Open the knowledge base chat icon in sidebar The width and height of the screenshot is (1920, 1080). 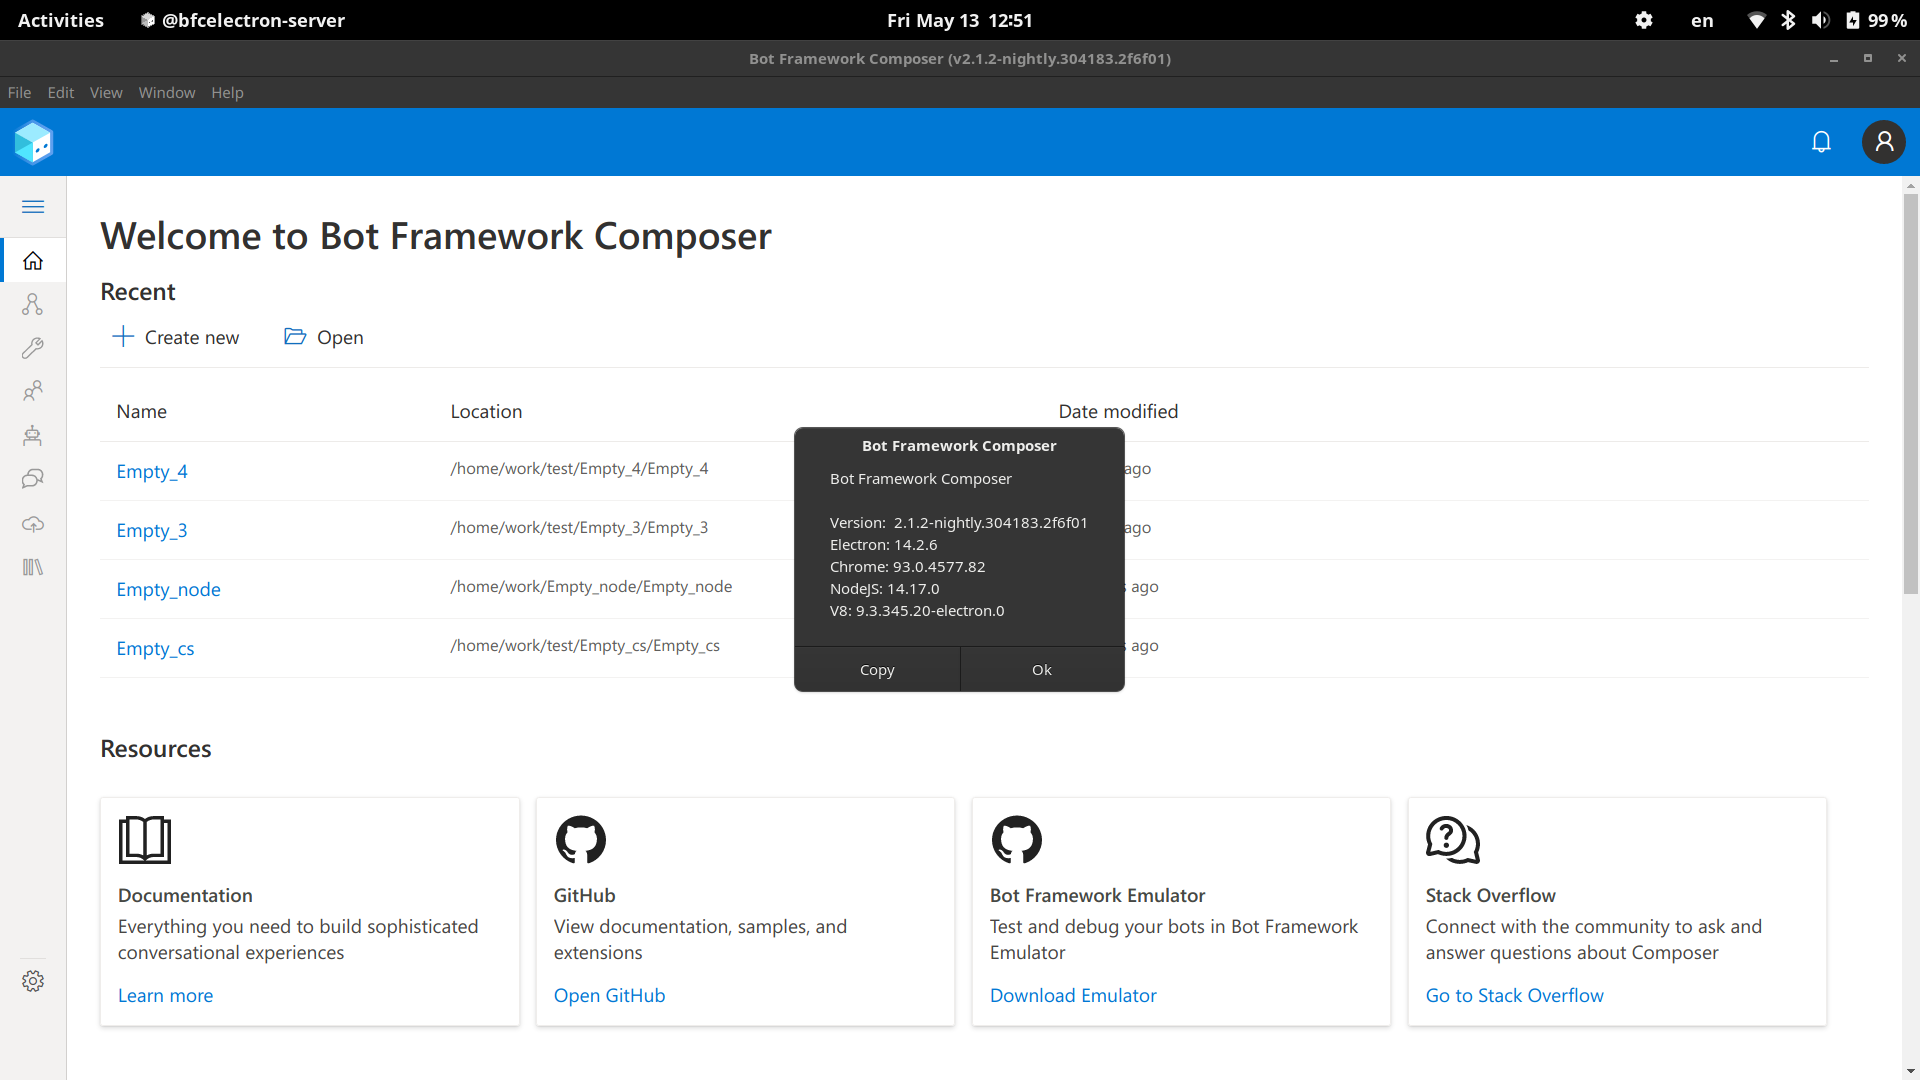click(33, 479)
